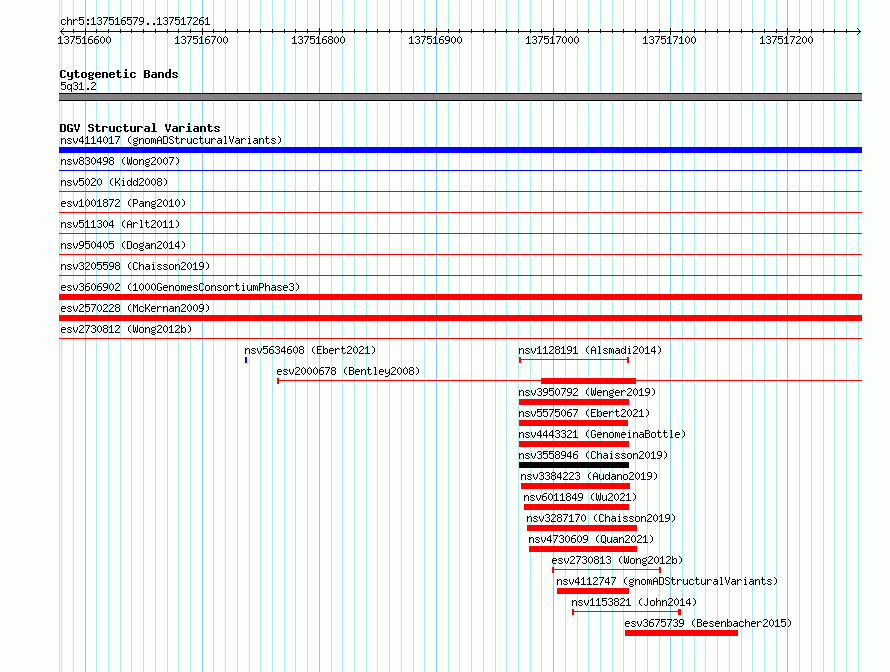The image size is (890, 672).
Task: Click the 5q31.2 band label
Action: pos(78,86)
